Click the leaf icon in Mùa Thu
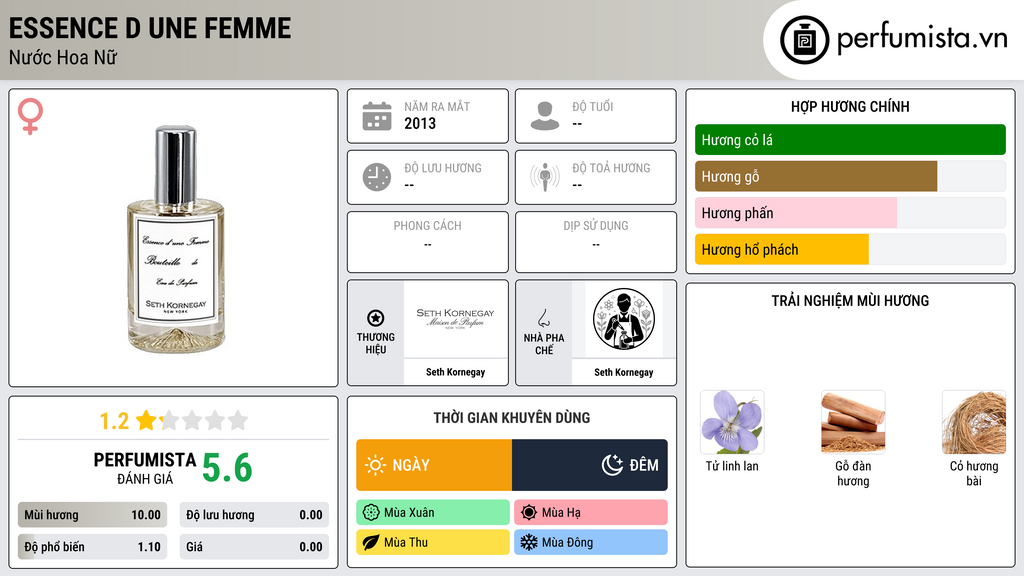Viewport: 1024px width, 576px height. coord(371,542)
